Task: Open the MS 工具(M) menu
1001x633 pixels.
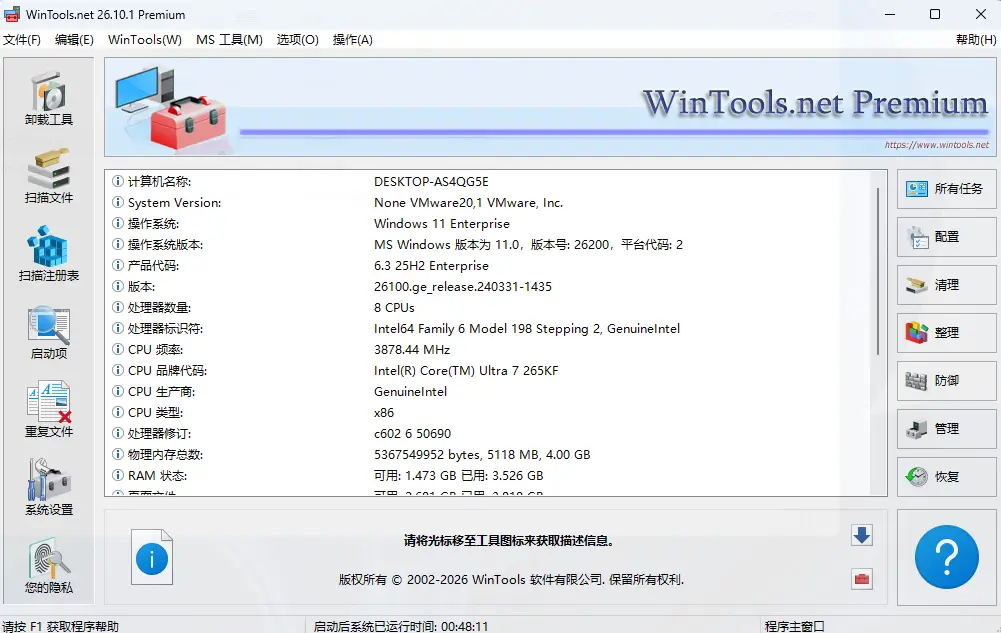Action: (x=229, y=40)
